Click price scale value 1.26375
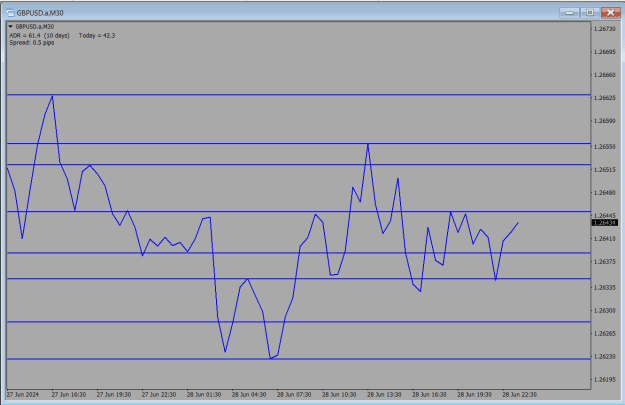This screenshot has width=625, height=405. tap(605, 262)
